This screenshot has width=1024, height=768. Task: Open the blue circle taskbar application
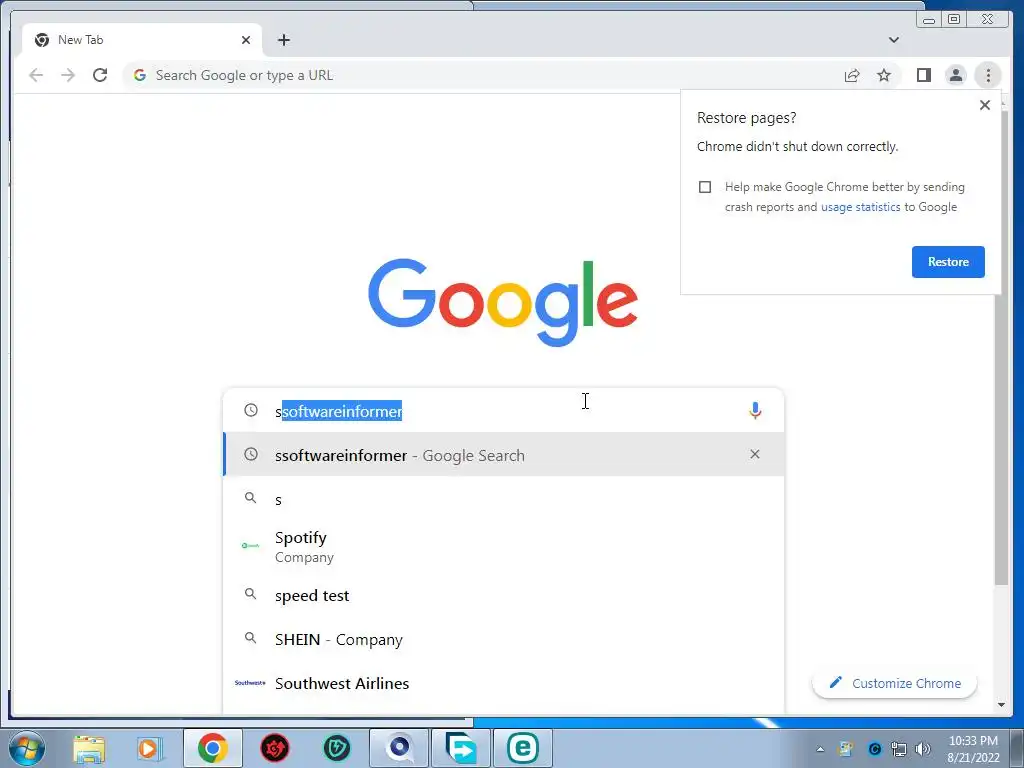click(x=399, y=748)
